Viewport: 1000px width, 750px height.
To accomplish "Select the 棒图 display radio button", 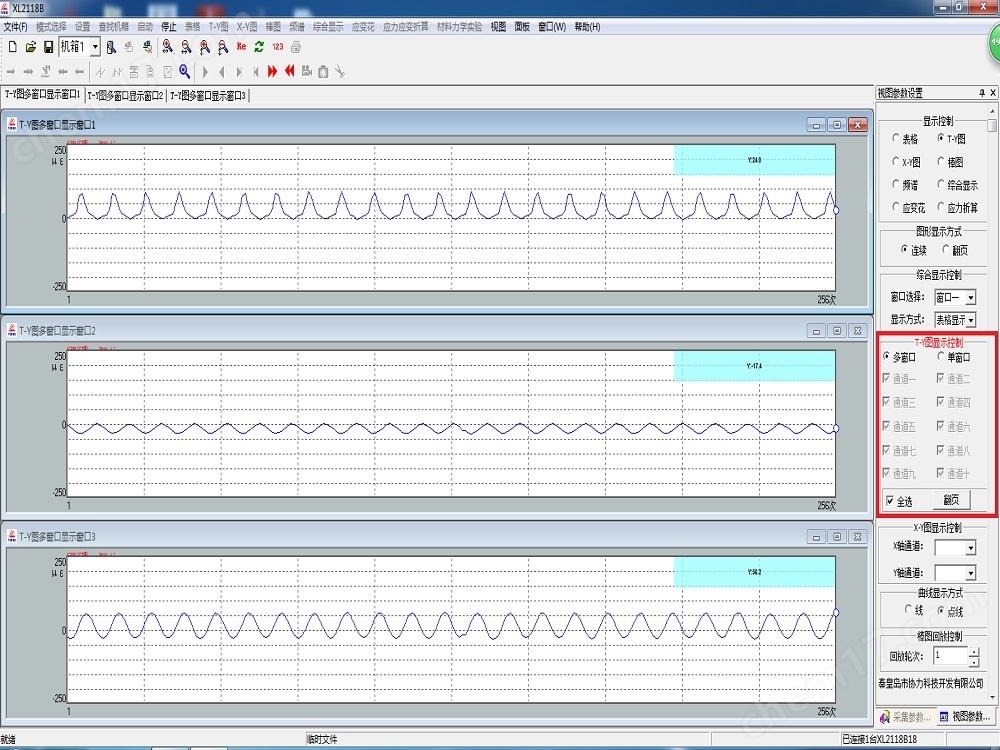I will (x=941, y=162).
